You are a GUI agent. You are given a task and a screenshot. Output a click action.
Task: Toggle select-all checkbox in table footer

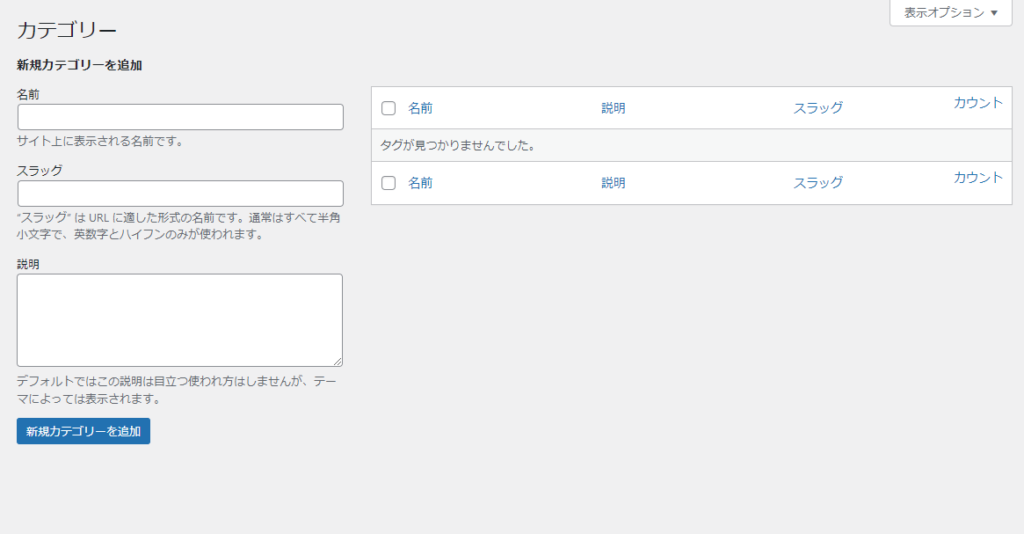[389, 183]
